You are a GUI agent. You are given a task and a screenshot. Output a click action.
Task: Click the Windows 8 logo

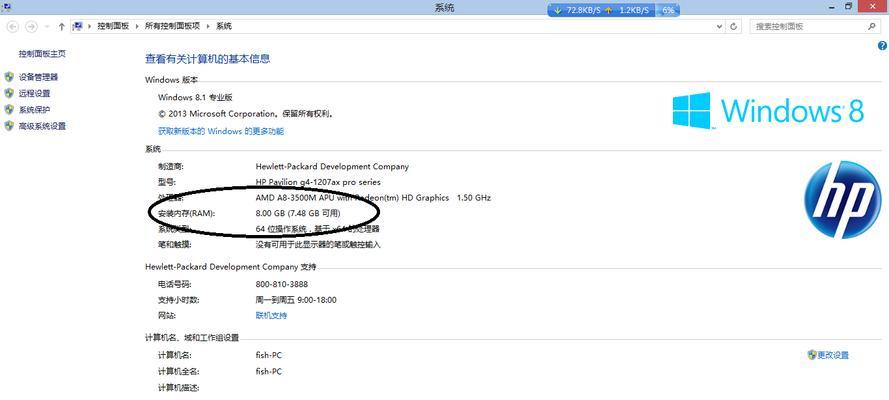tap(768, 110)
